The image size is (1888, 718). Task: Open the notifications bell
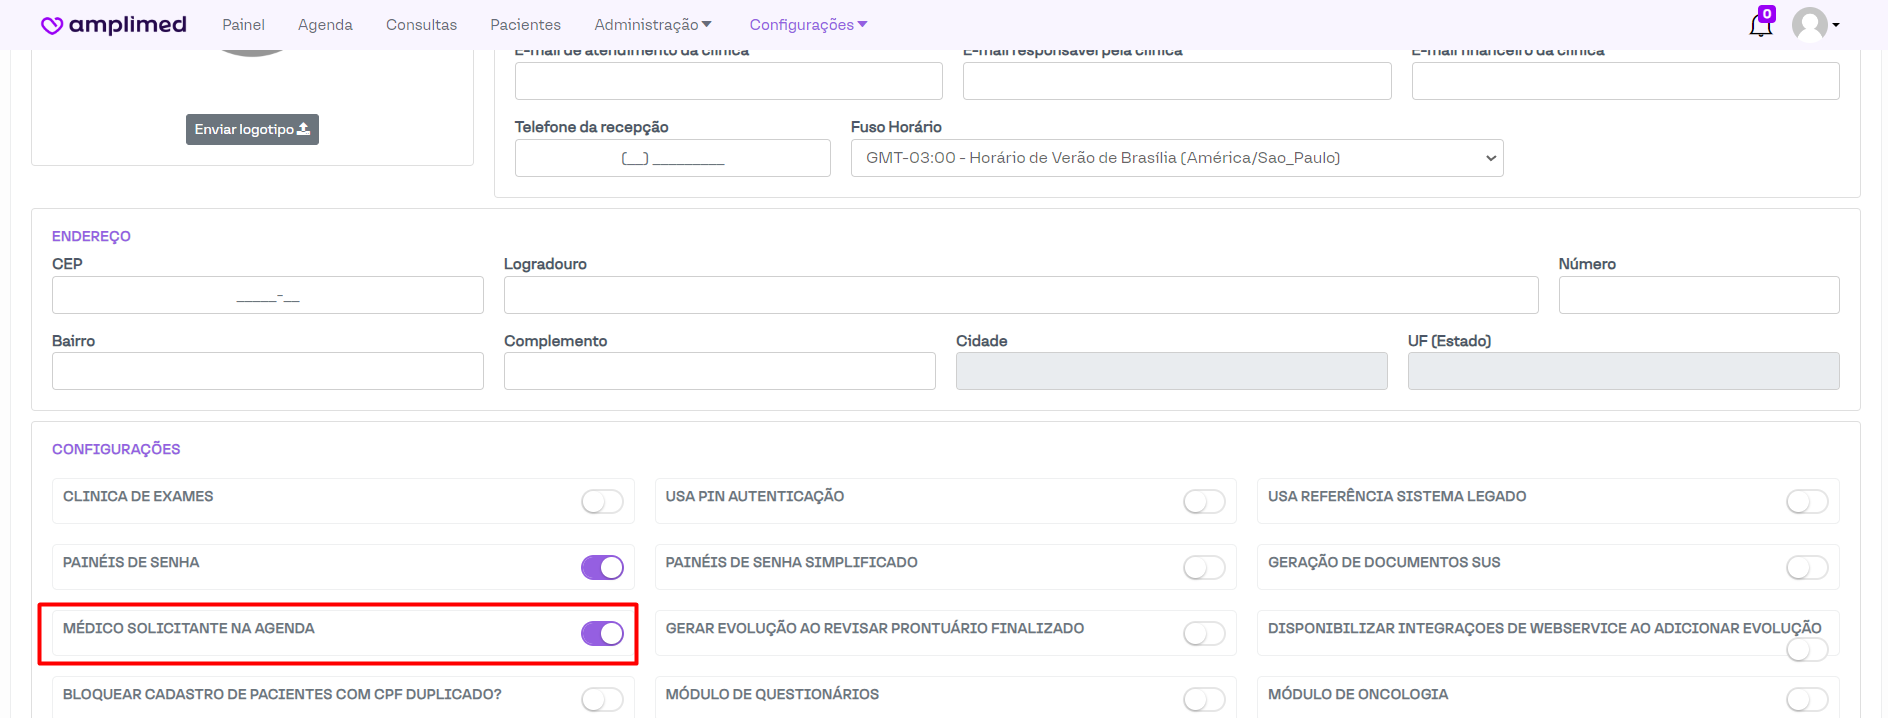[1760, 25]
